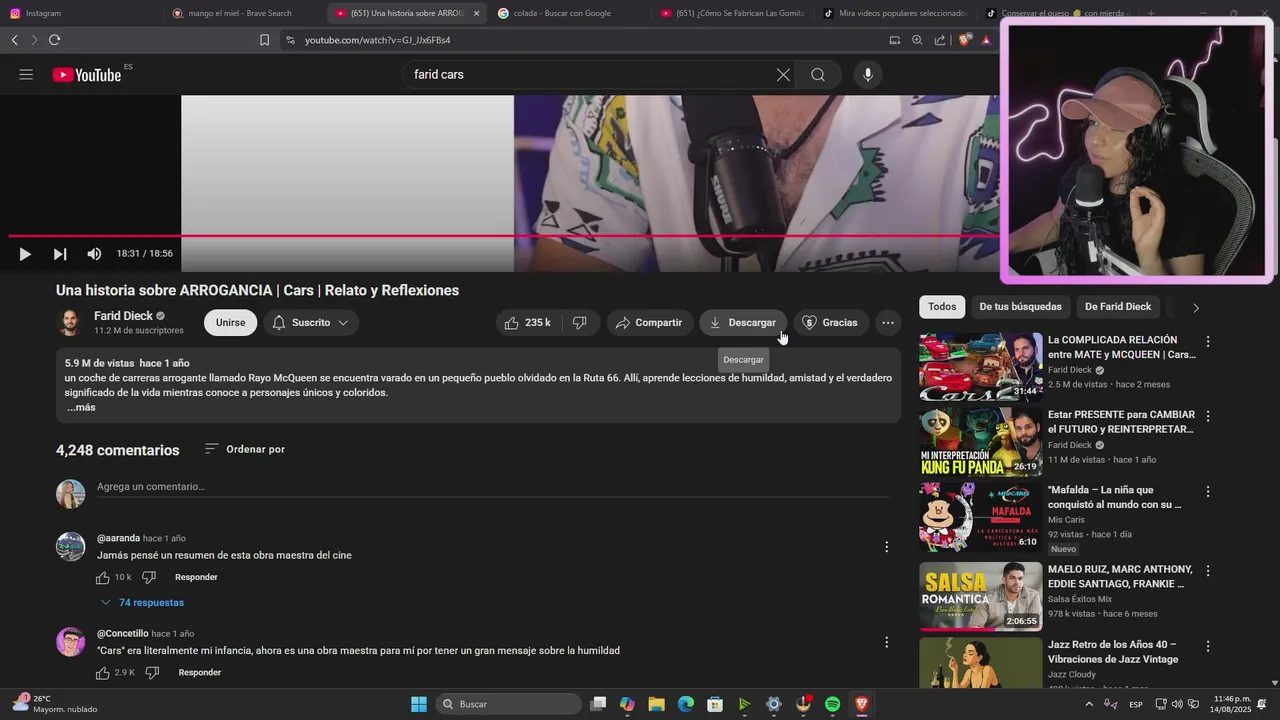Seek on the red video progress bar
The image size is (1280, 720).
(504, 236)
